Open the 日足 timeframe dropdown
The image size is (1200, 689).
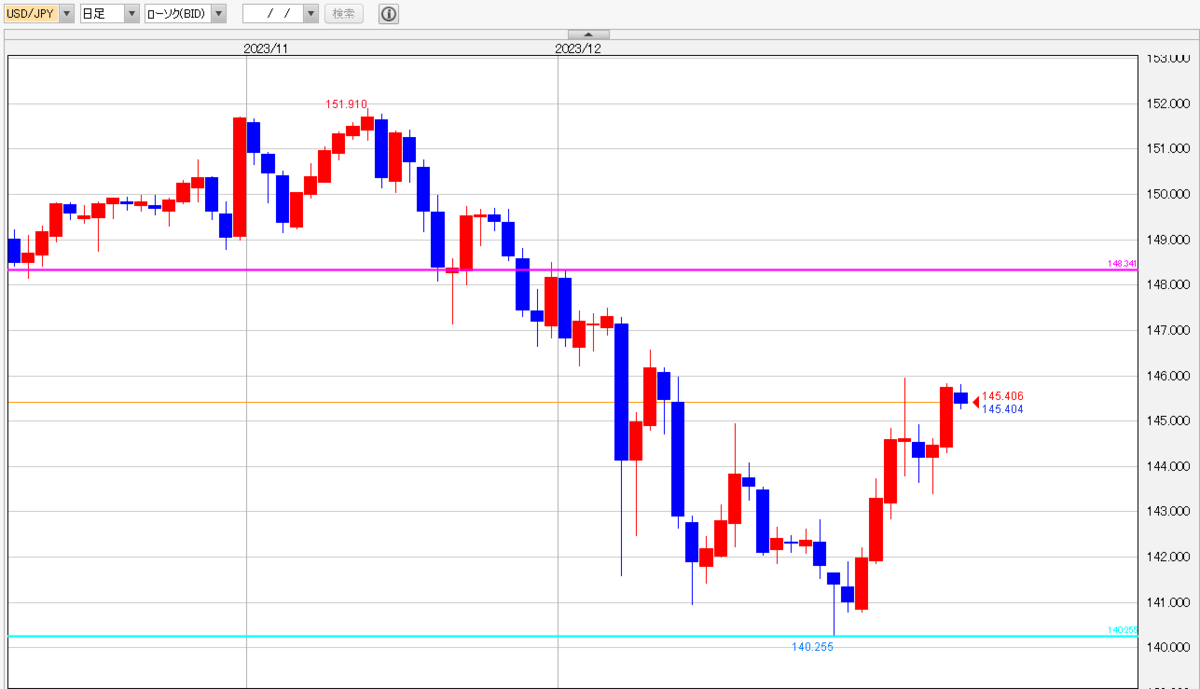(x=132, y=14)
